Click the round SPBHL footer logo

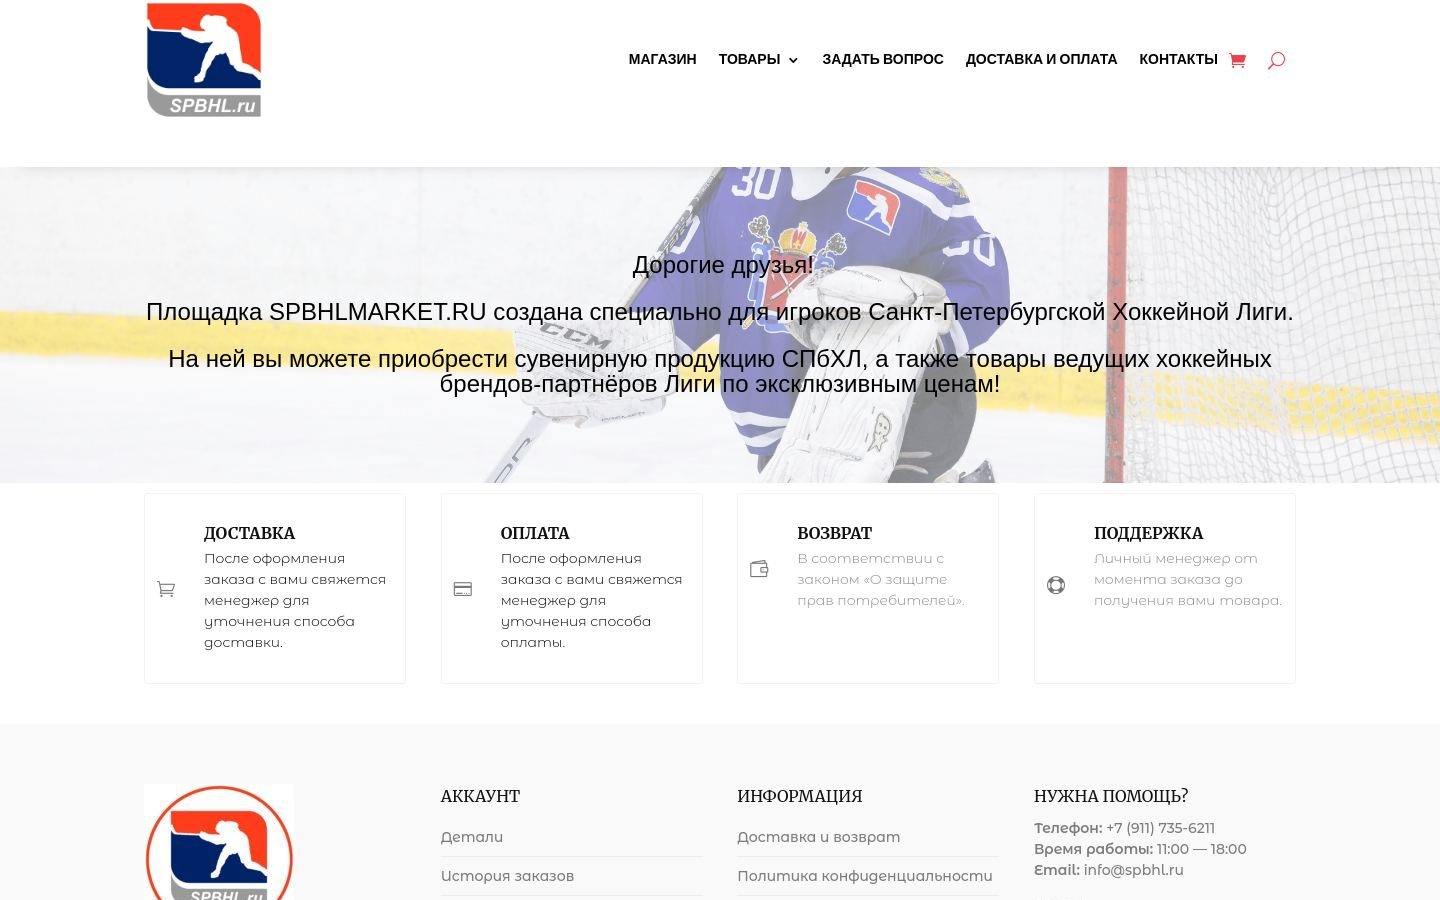(219, 843)
